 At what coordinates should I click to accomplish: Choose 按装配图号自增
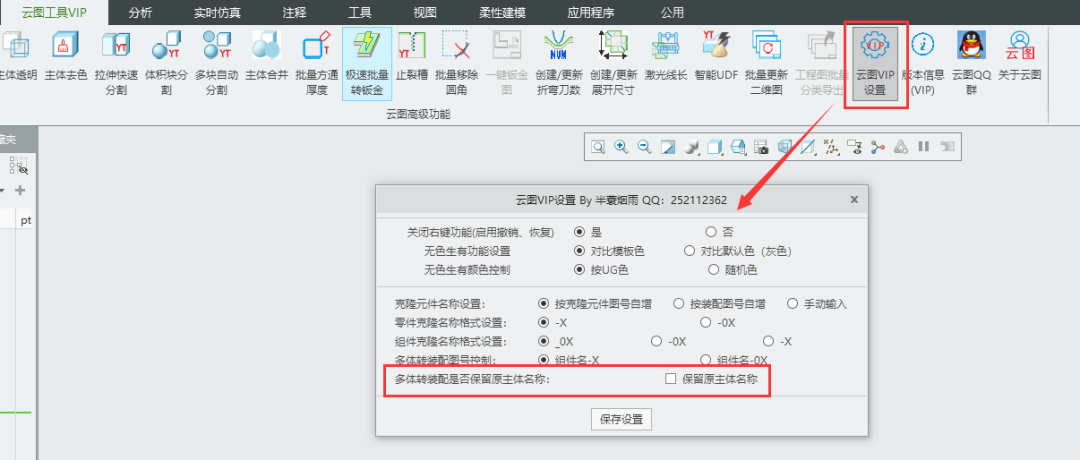coord(678,304)
